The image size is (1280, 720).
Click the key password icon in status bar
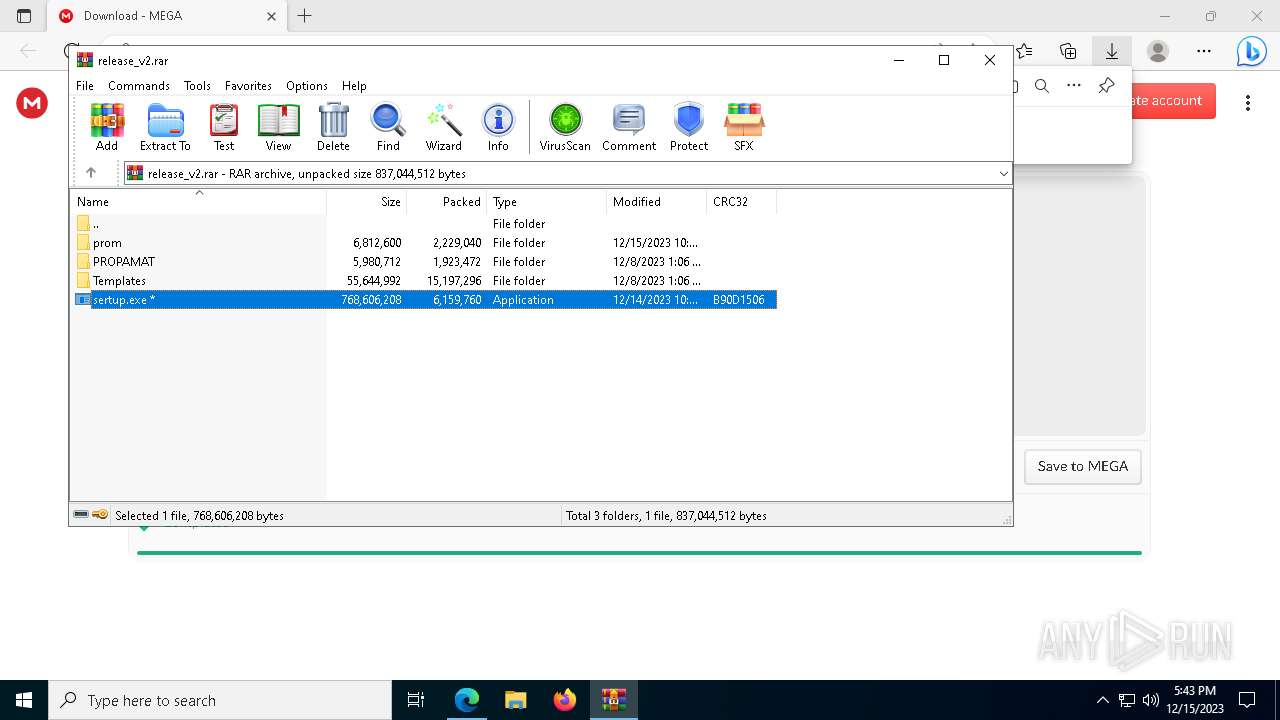[100, 515]
